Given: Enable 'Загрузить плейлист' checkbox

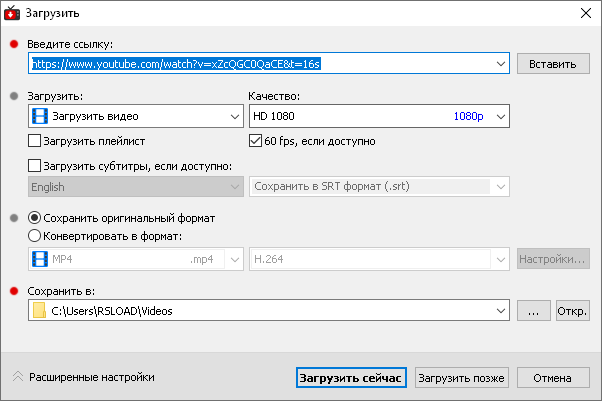Looking at the screenshot, I should tap(35, 141).
